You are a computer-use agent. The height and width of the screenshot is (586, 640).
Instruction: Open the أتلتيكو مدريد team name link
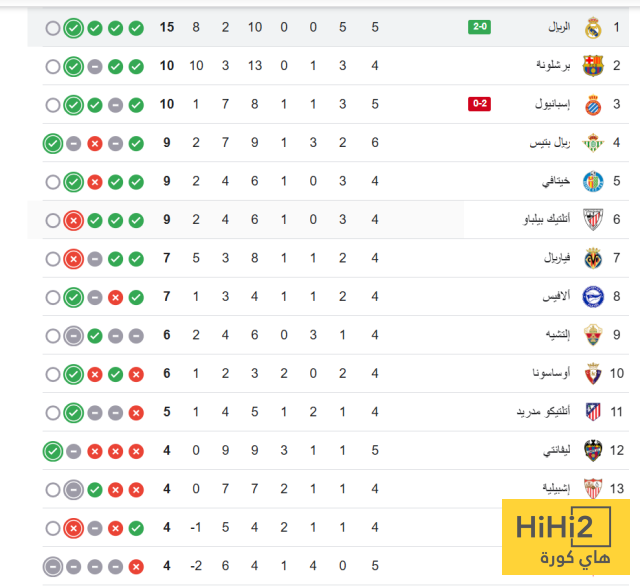(543, 411)
